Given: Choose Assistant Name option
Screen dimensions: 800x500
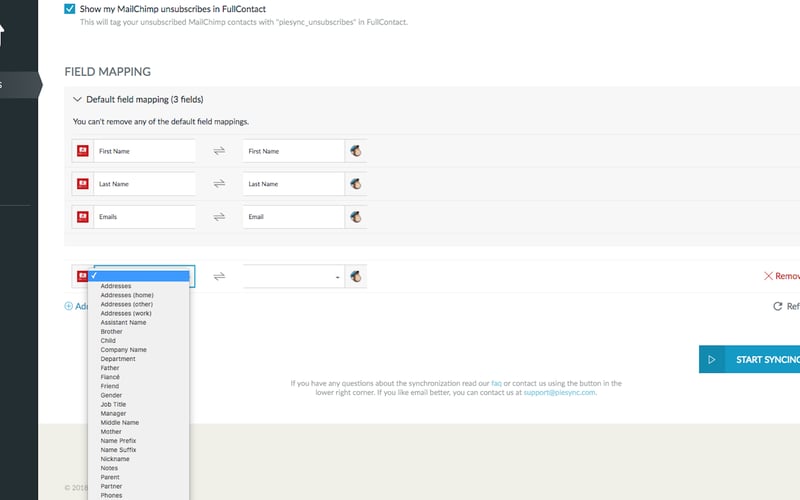Looking at the screenshot, I should coord(123,323).
